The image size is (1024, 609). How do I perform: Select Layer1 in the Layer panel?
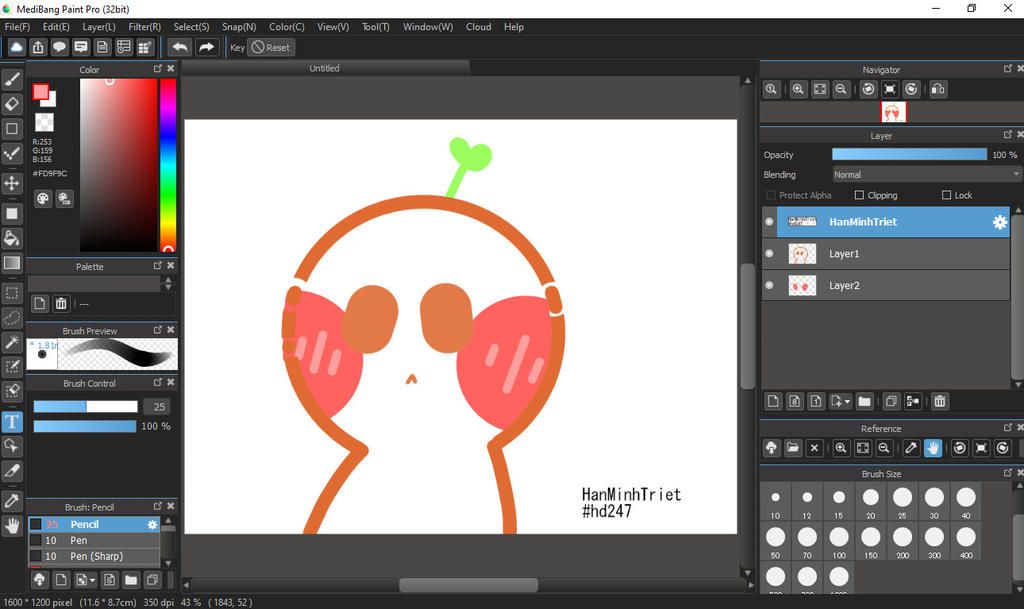coord(886,253)
